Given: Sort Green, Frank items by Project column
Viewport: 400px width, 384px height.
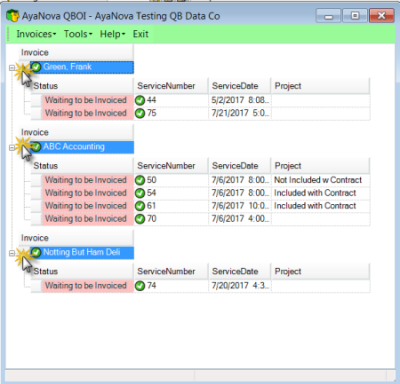Looking at the screenshot, I should (321, 86).
